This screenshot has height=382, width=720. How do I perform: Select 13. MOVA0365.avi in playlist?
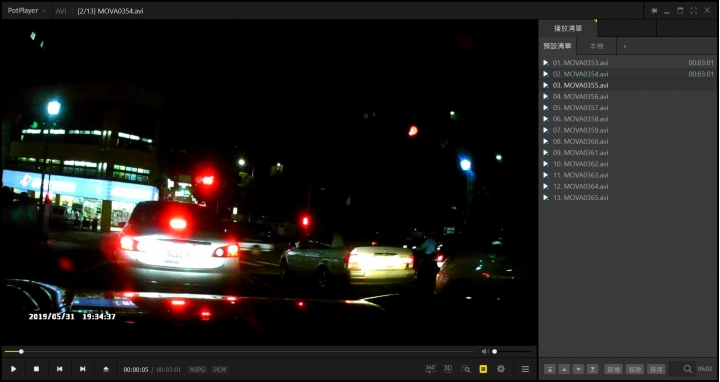628,198
